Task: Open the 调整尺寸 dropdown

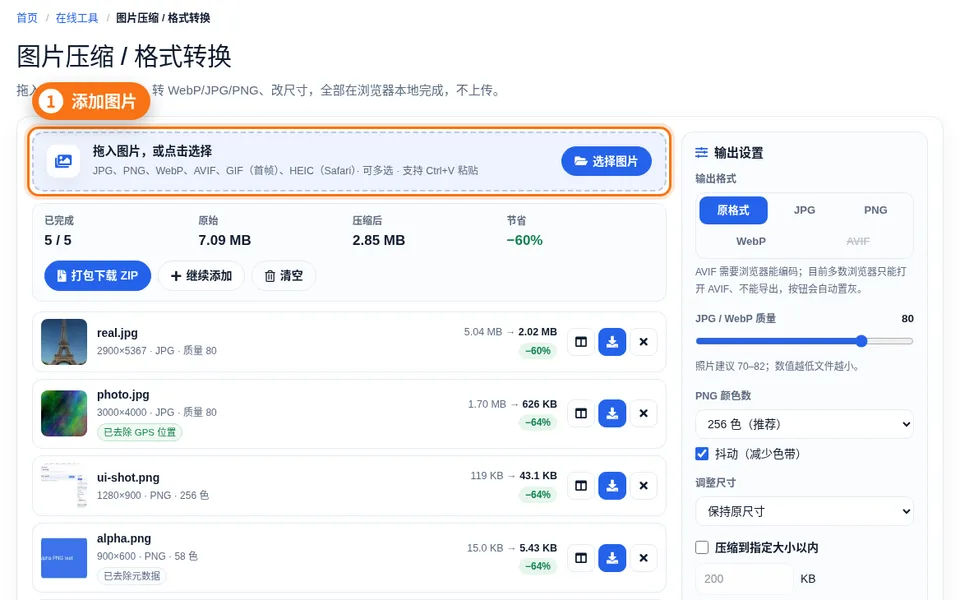Action: click(804, 511)
